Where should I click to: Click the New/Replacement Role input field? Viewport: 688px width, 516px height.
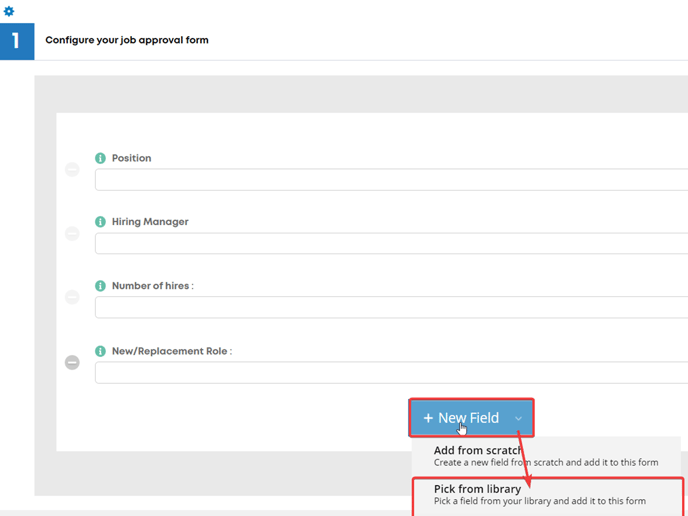coord(391,373)
